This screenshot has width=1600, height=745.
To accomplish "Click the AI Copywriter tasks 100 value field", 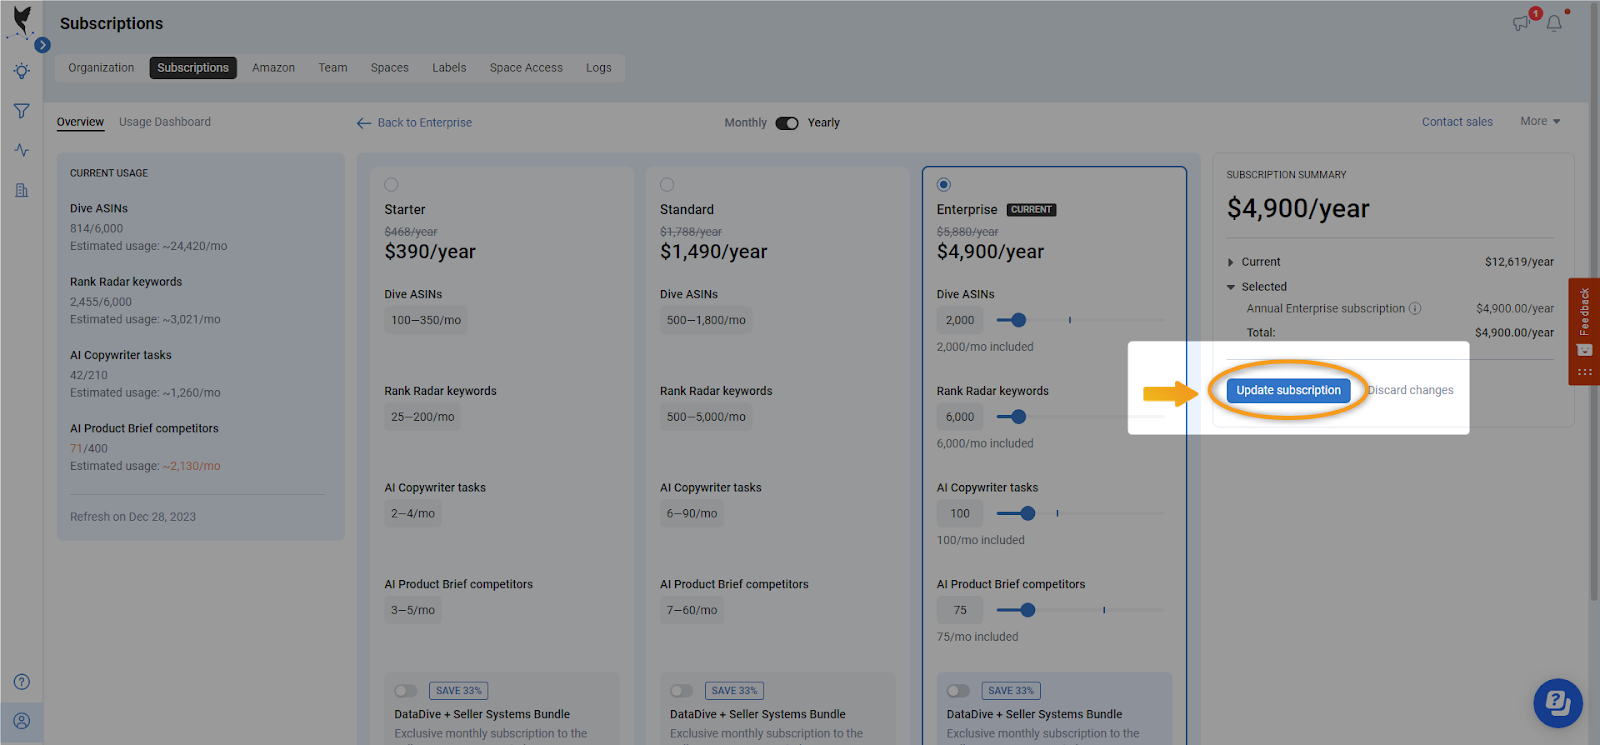I will 960,513.
